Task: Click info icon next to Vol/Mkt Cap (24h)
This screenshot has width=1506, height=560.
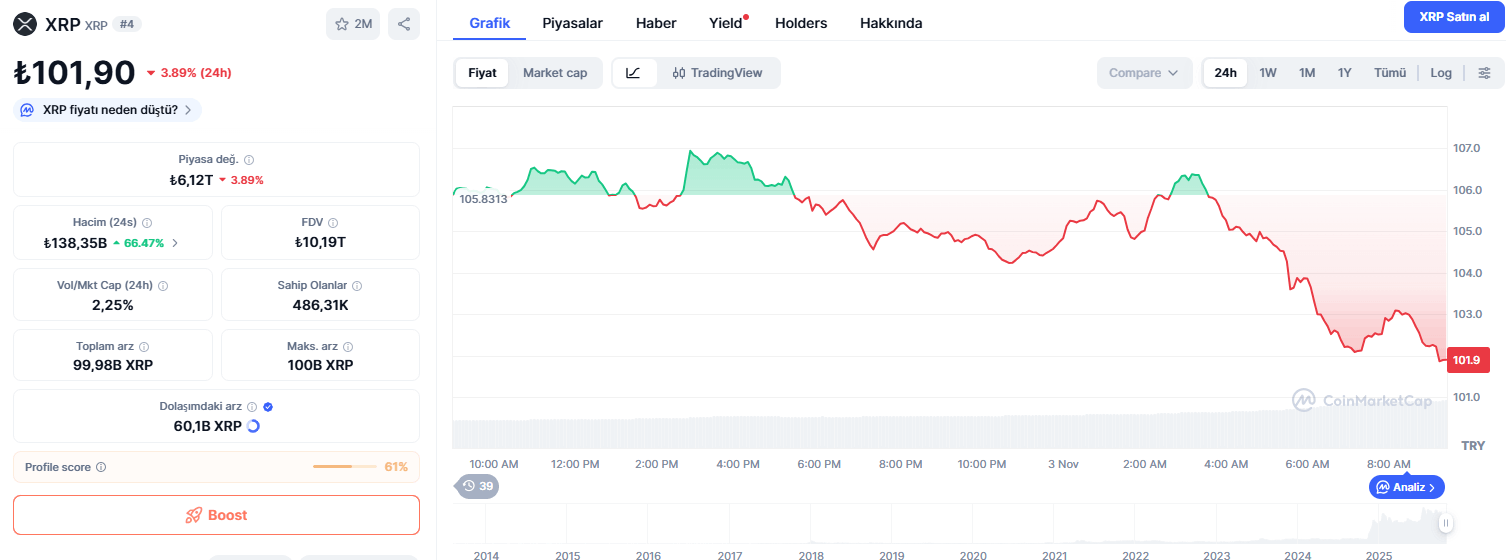Action: coord(163,285)
